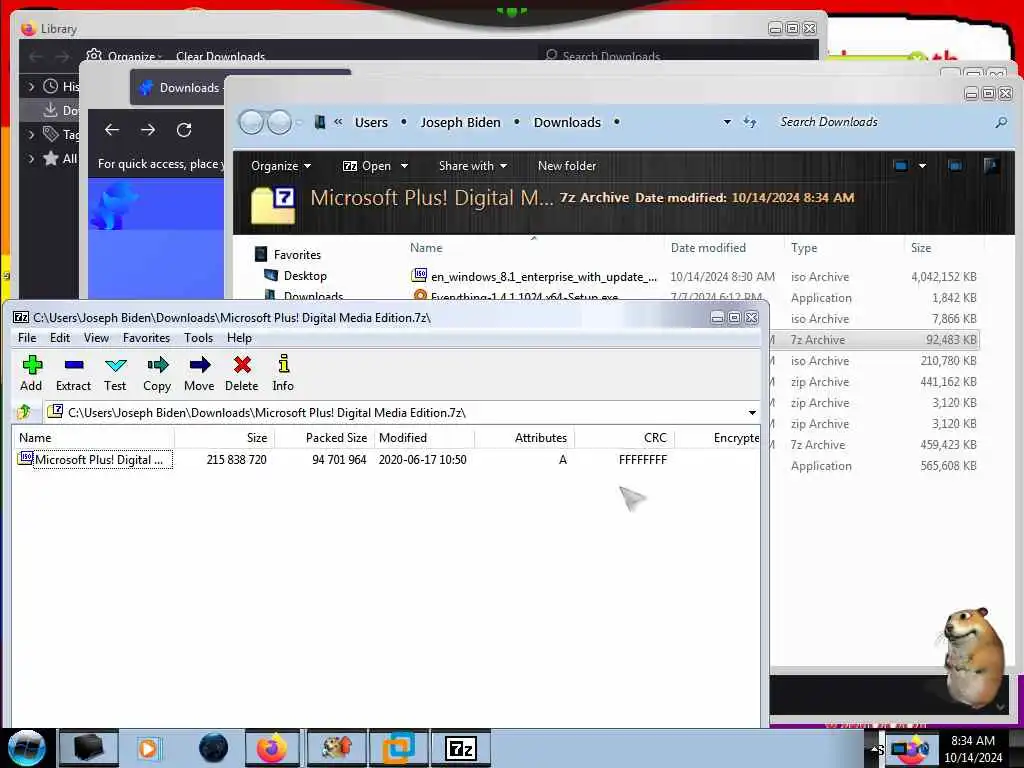This screenshot has width=1024, height=768.
Task: Click the 7-Zip address path field
Action: [395, 413]
